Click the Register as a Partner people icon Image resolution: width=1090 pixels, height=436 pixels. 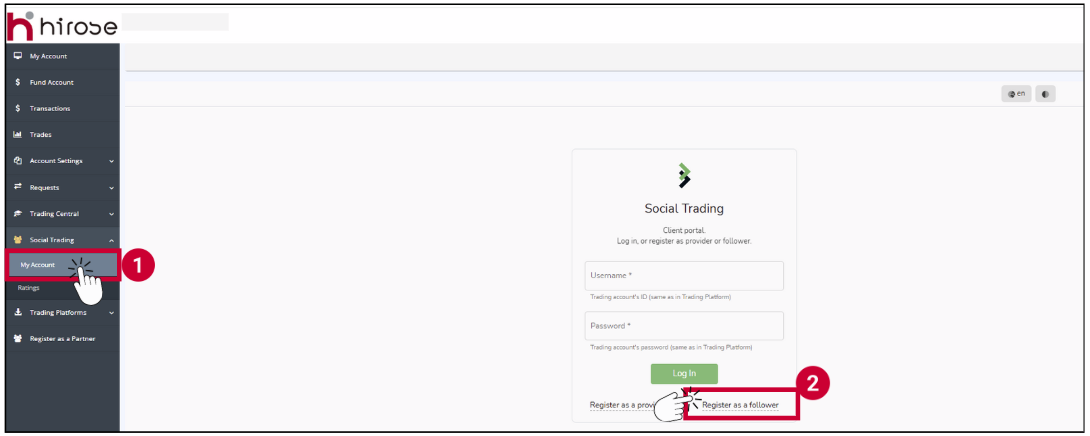click(x=18, y=338)
